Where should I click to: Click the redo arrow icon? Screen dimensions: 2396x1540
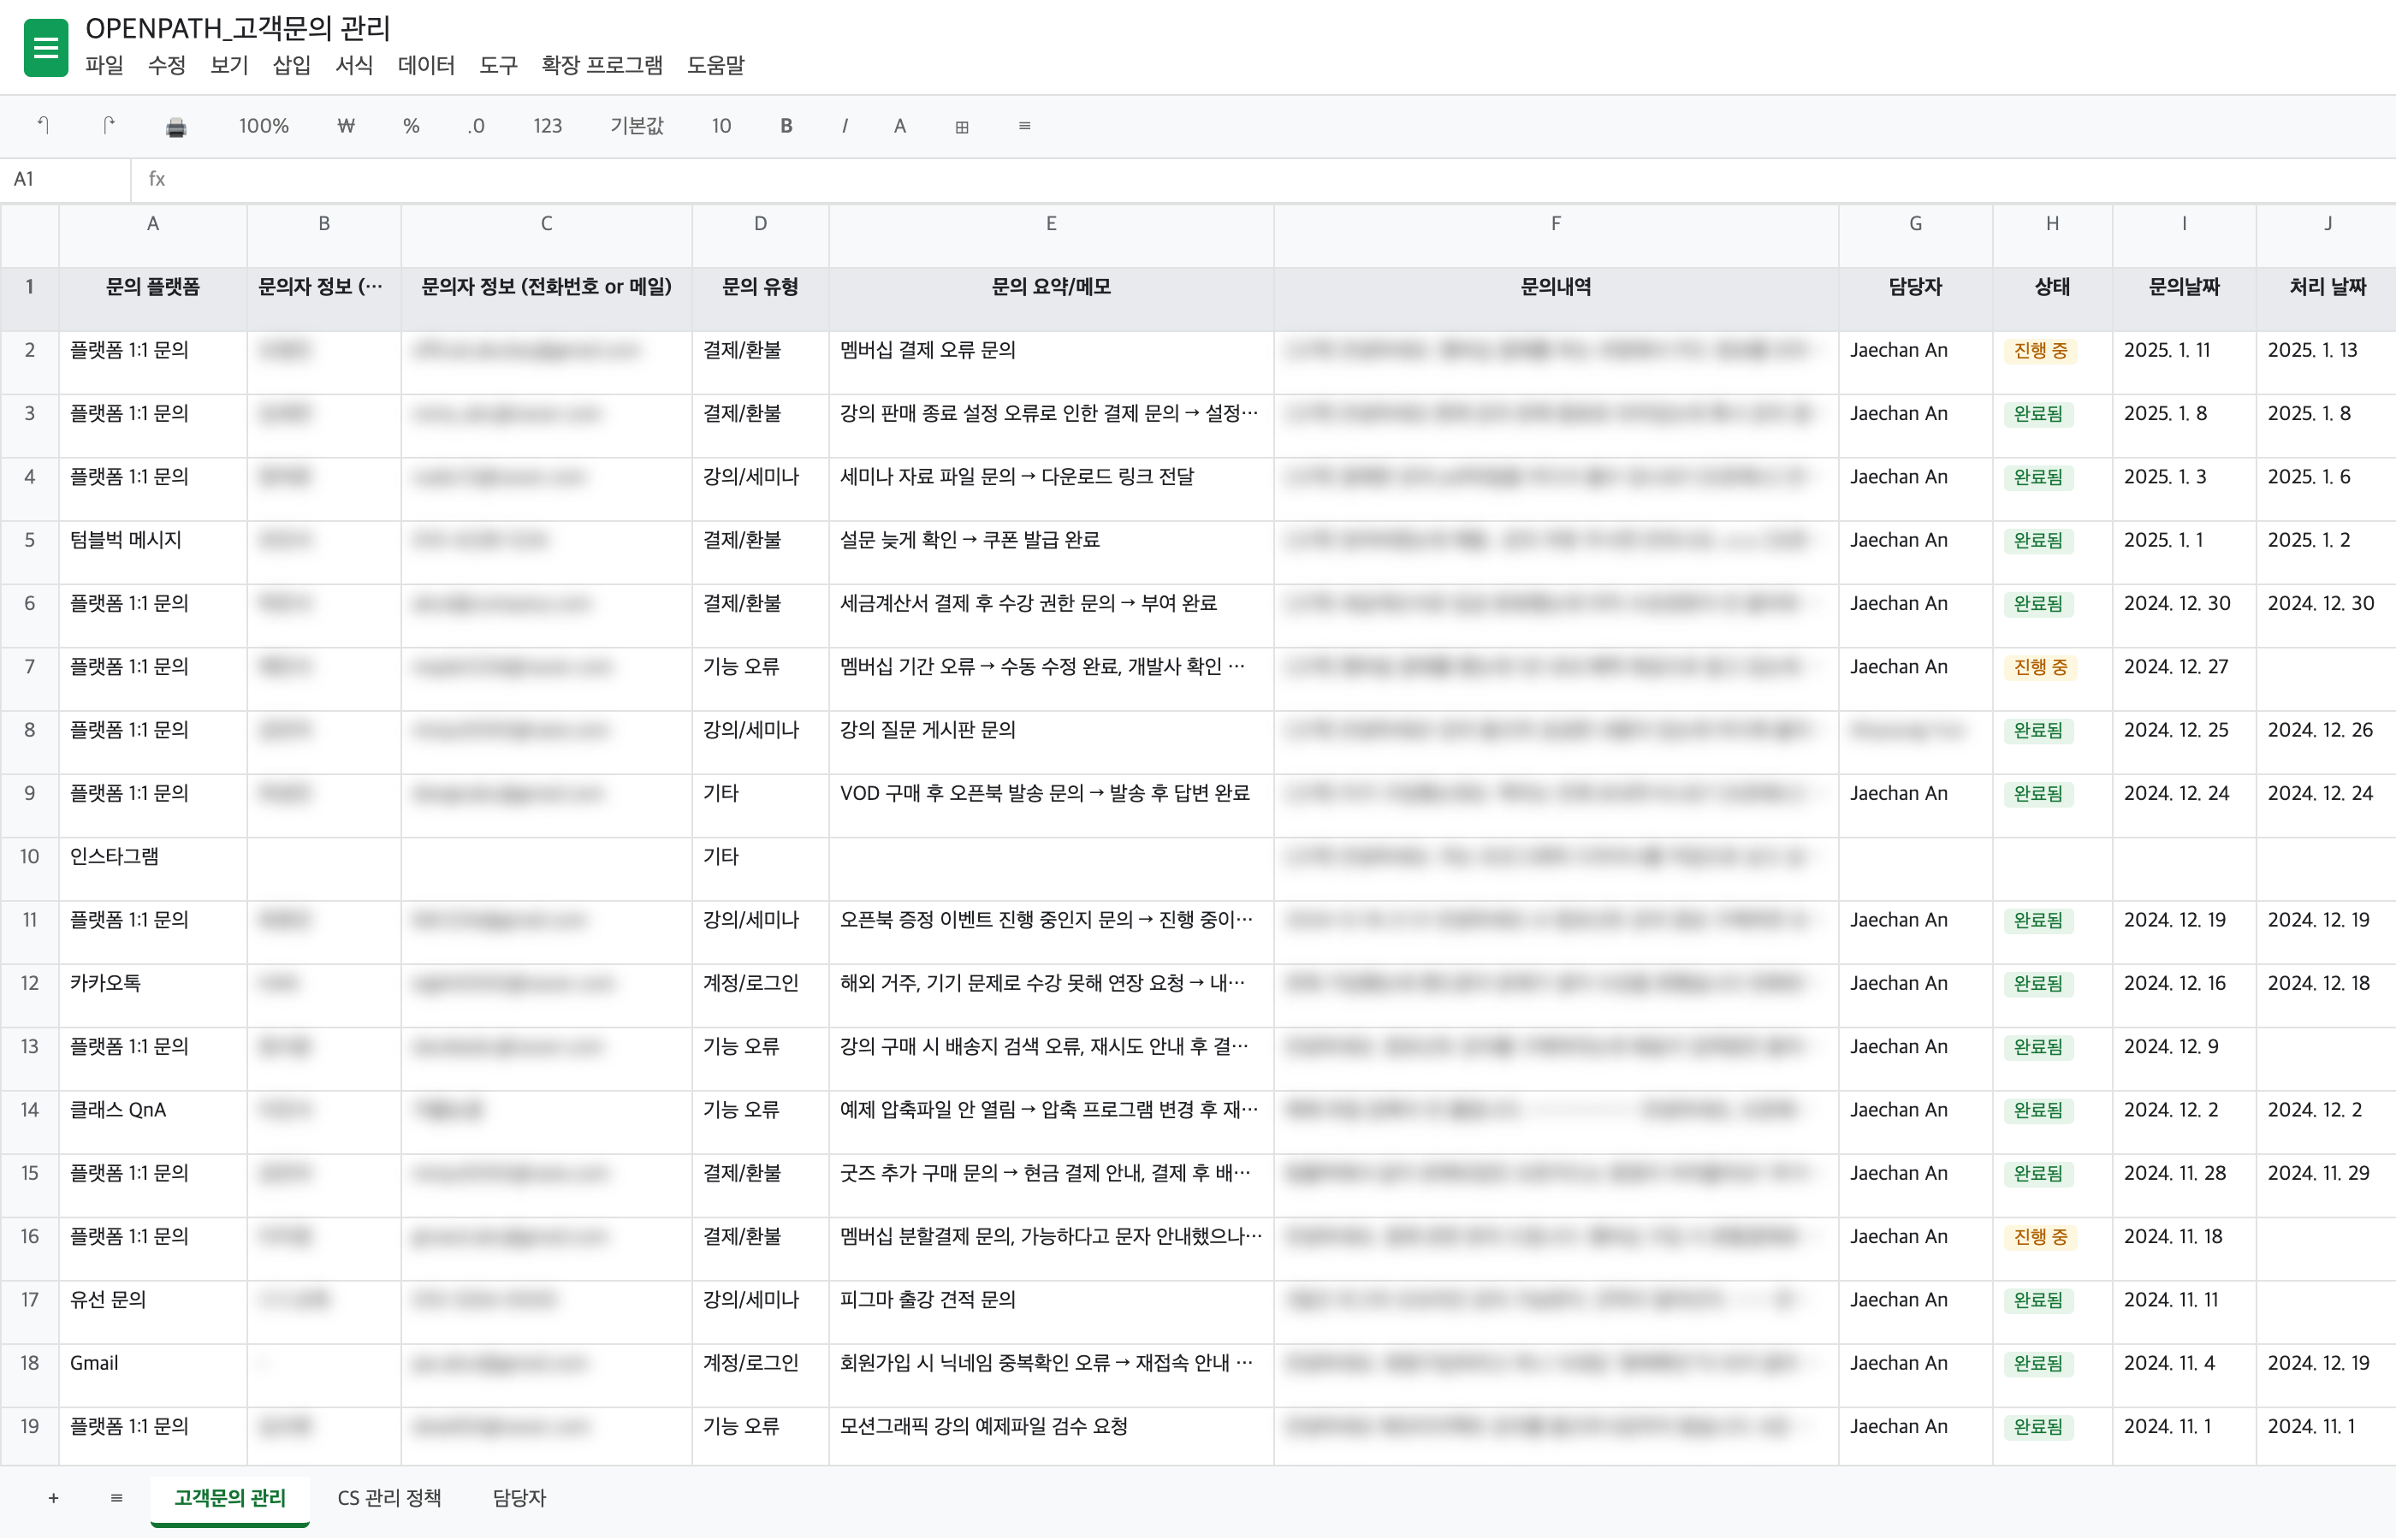pyautogui.click(x=109, y=126)
